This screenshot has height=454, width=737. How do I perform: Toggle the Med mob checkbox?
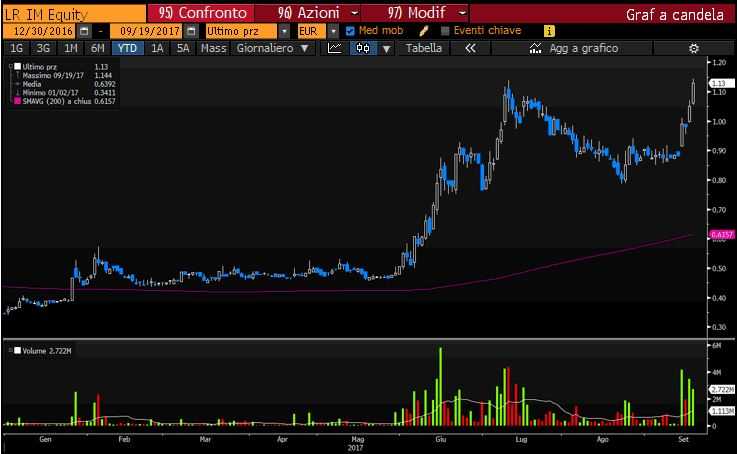(349, 31)
